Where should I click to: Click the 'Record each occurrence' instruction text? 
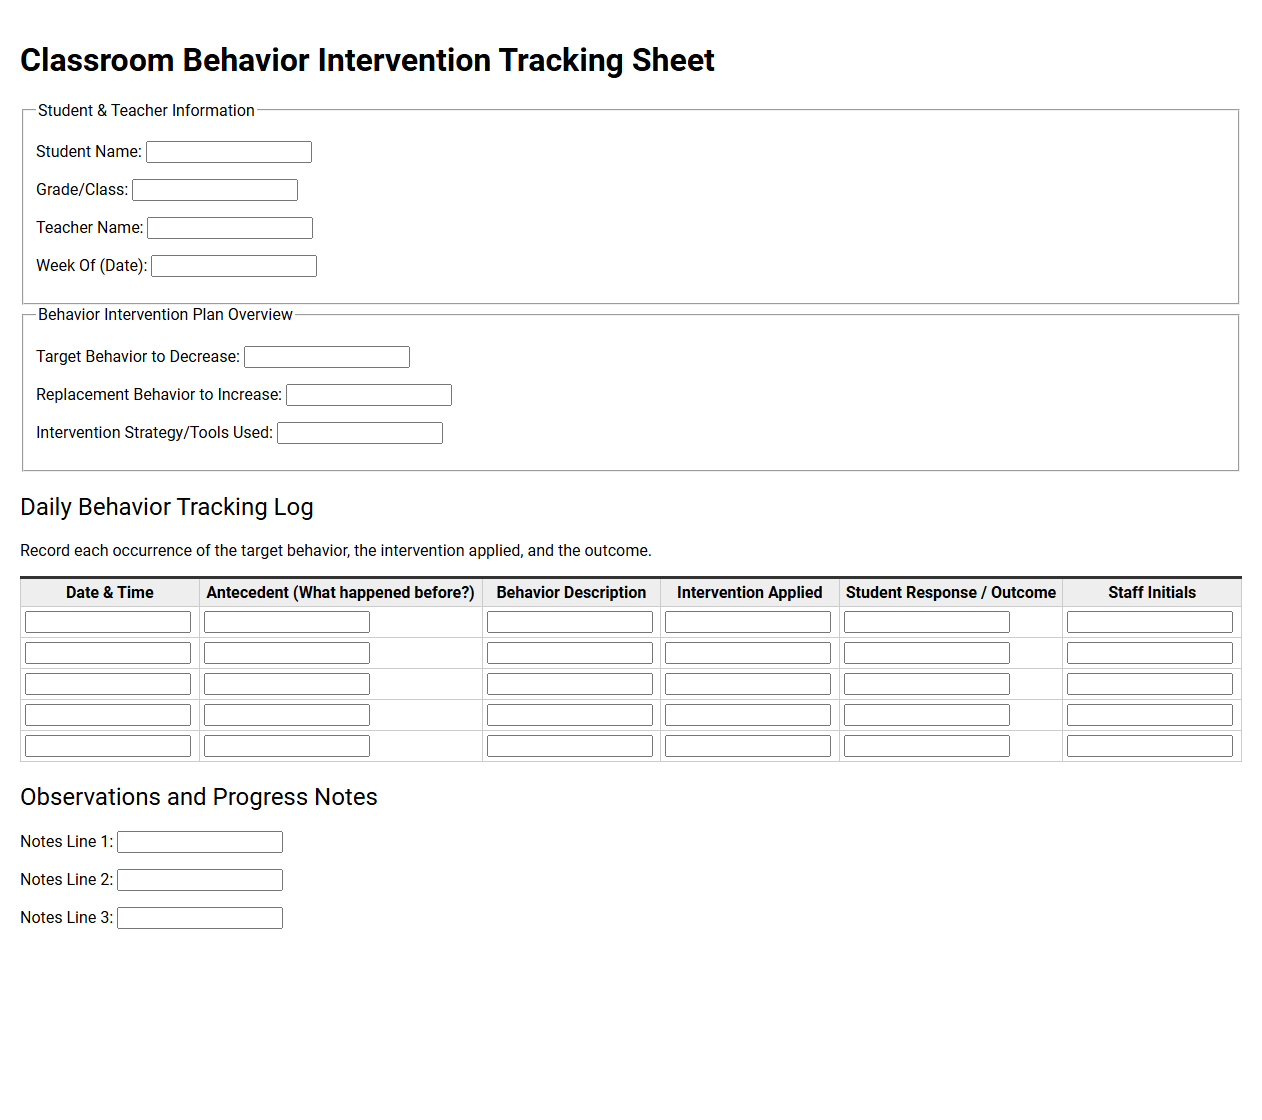tap(336, 551)
